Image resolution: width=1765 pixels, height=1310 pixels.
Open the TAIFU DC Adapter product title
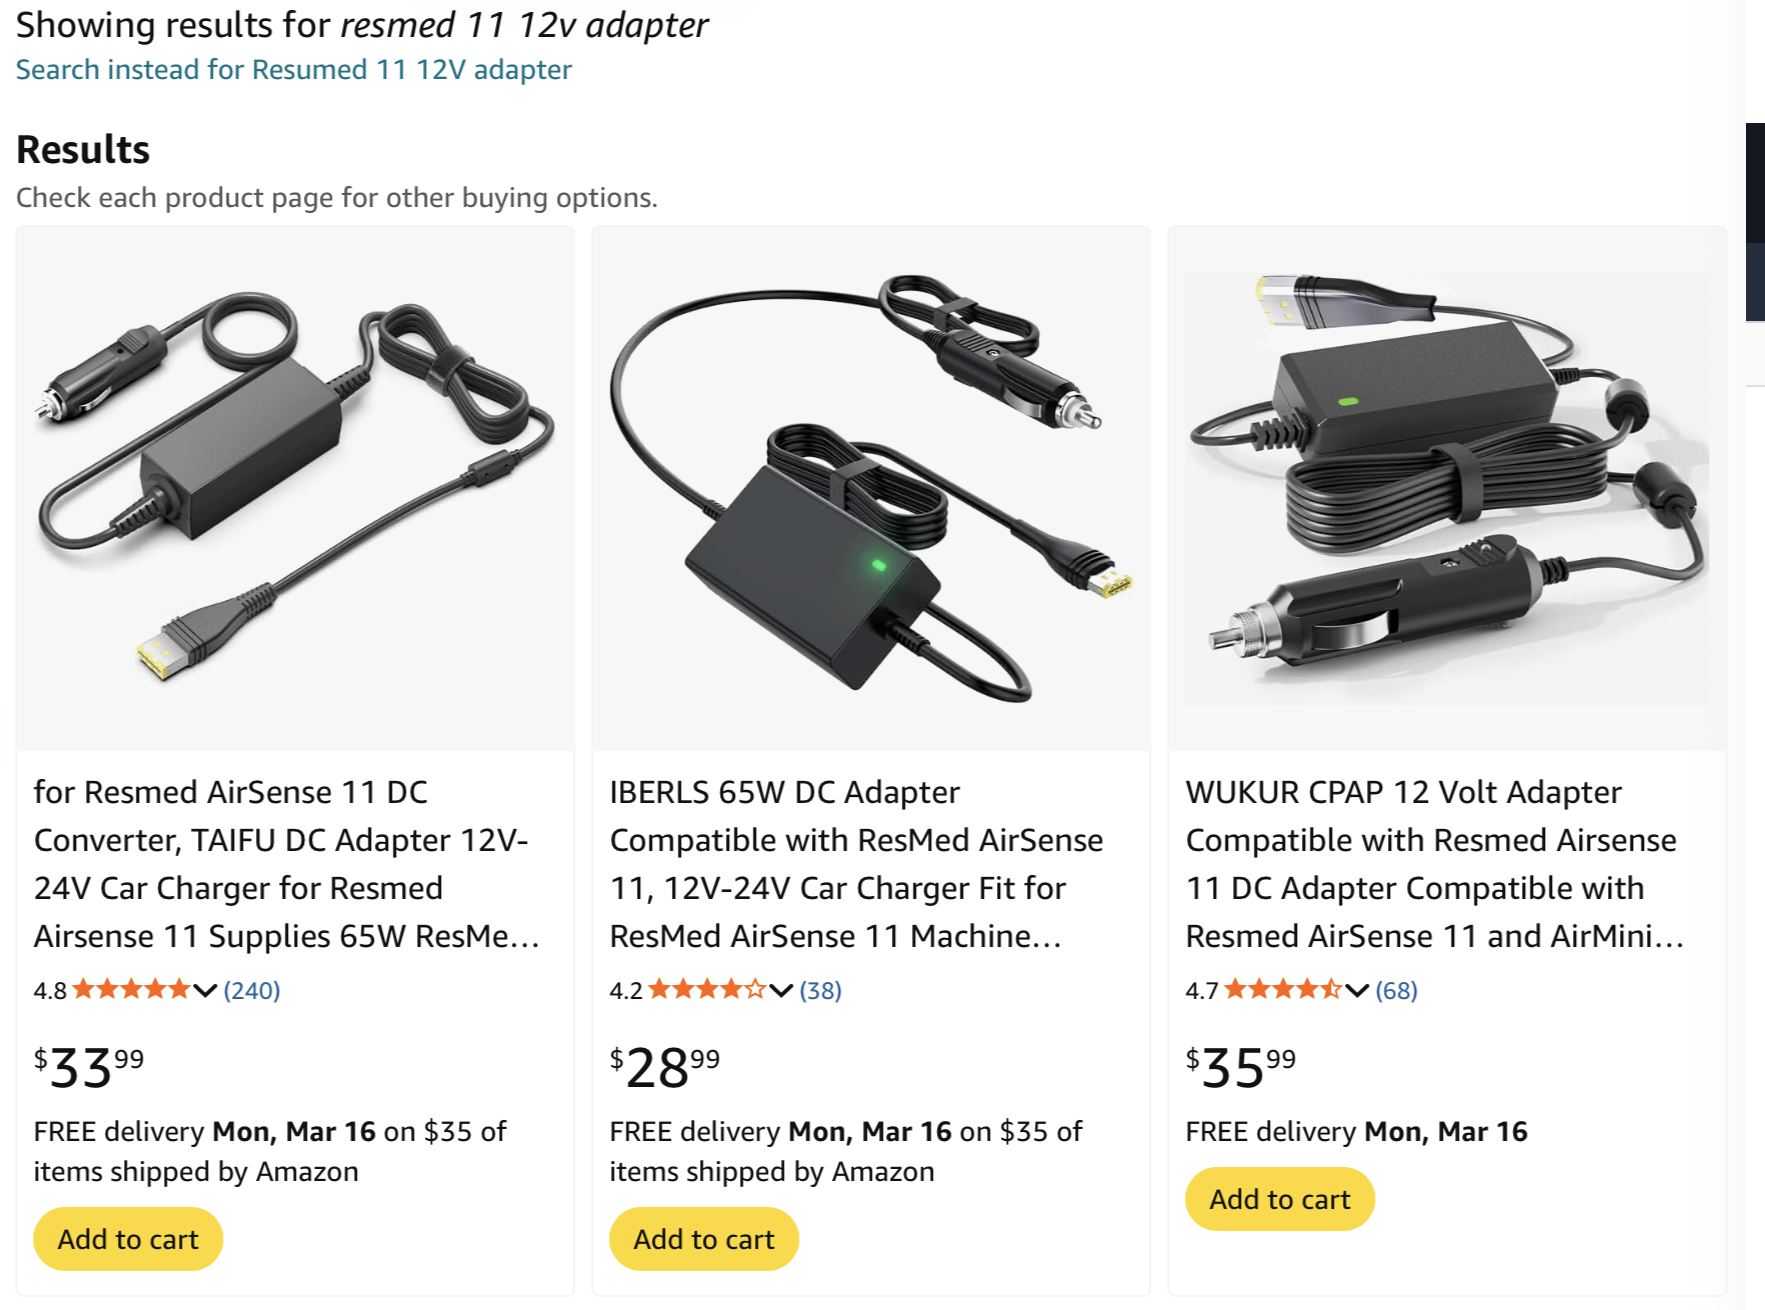pos(286,863)
